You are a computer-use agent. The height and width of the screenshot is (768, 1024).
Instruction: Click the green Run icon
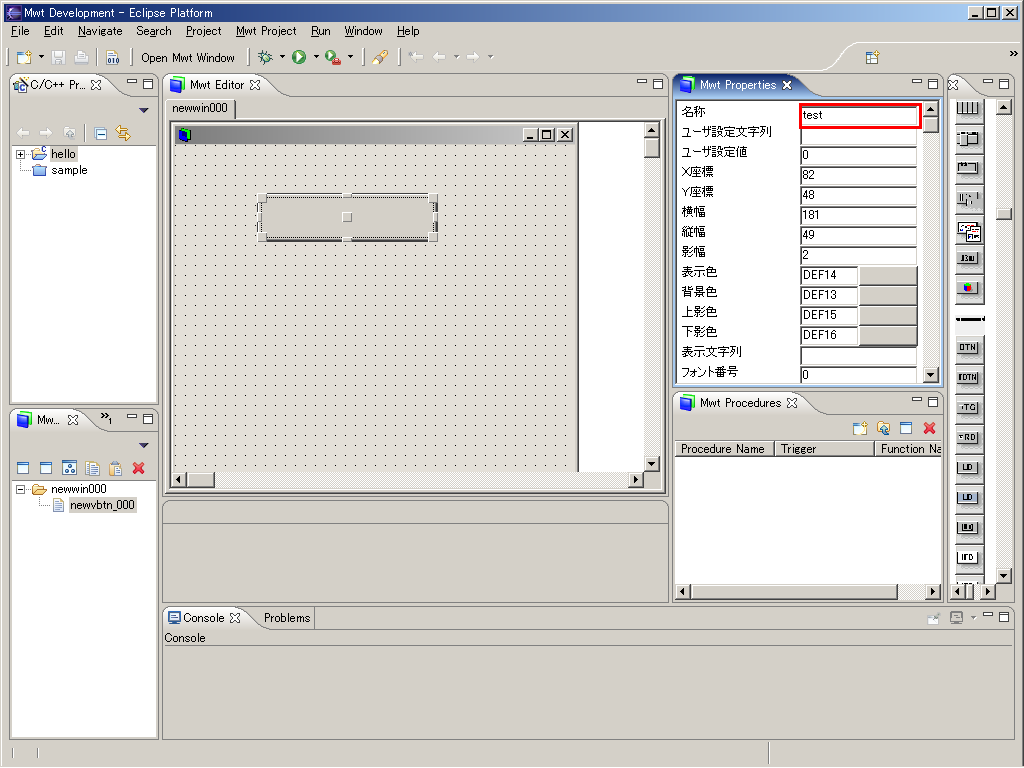point(299,57)
